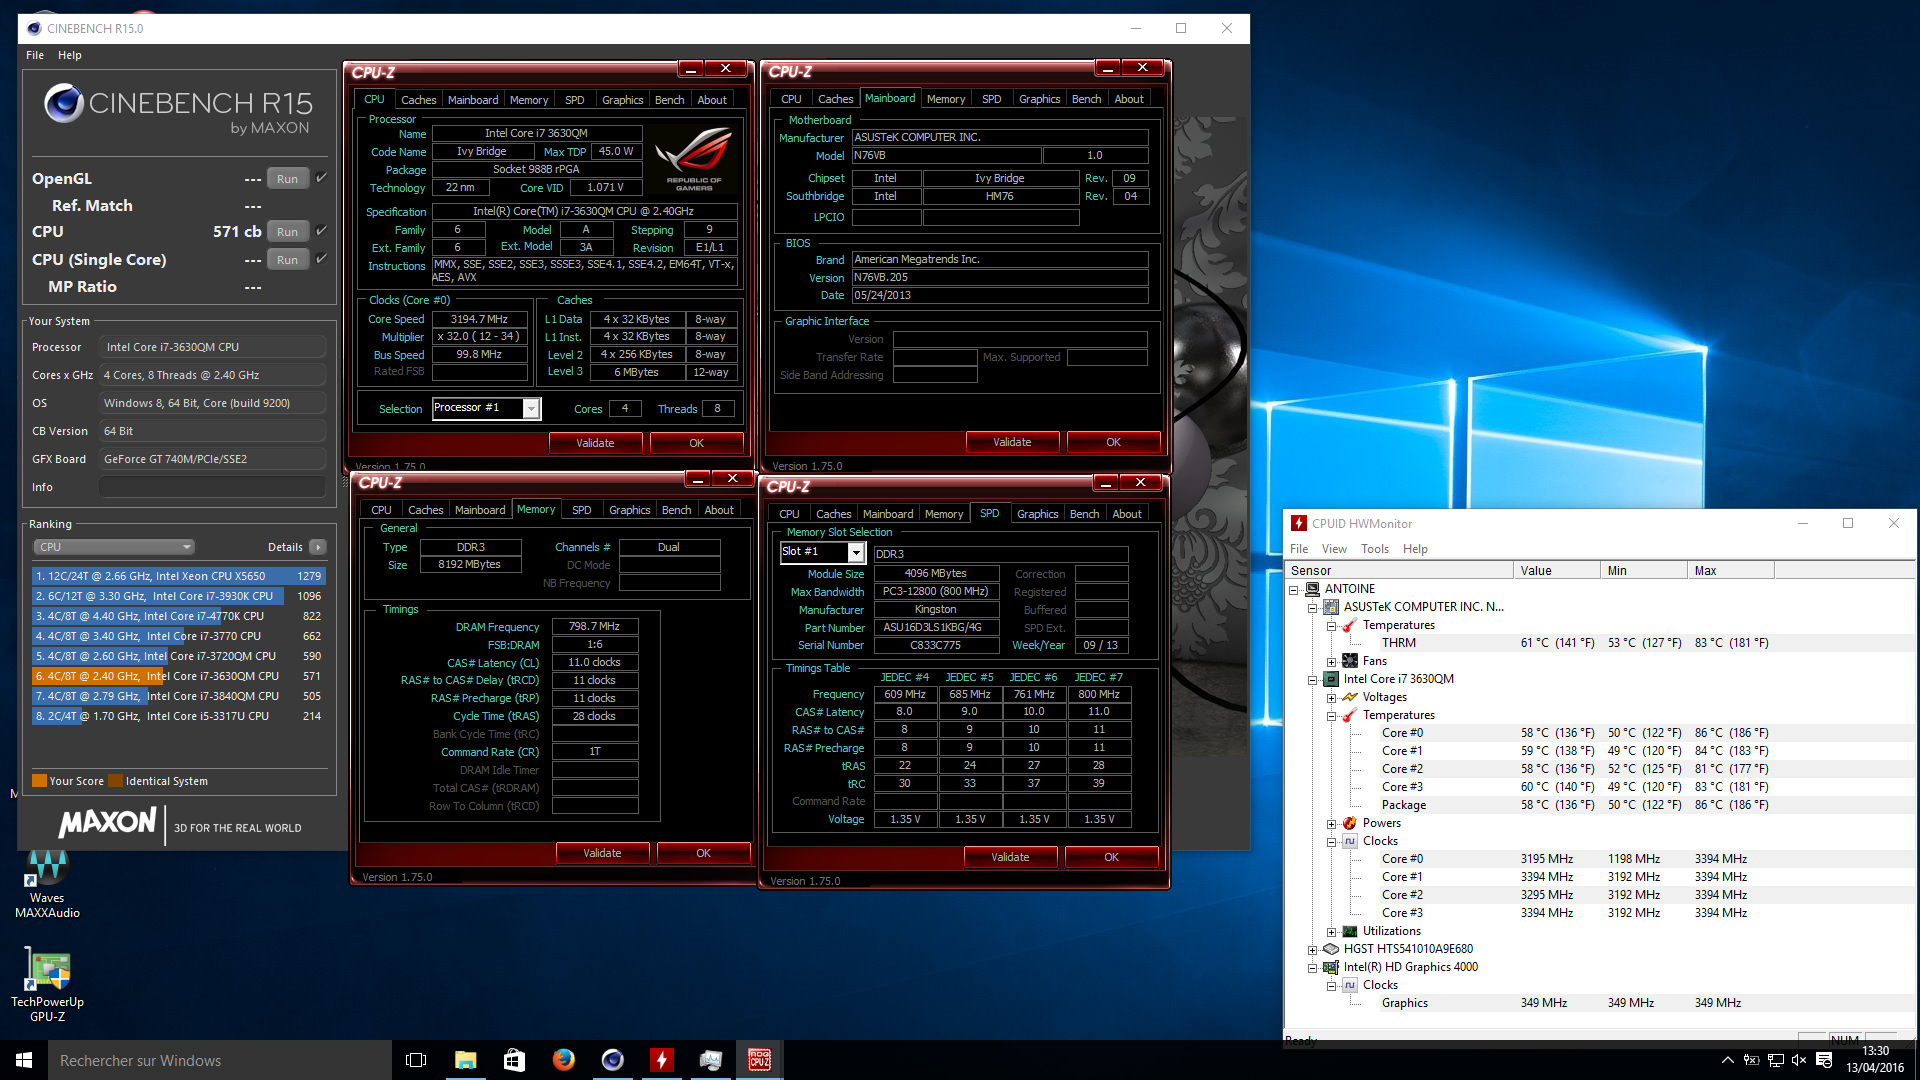1920x1080 pixels.
Task: Run the OpenGL benchmark in Cinebench
Action: [x=288, y=179]
